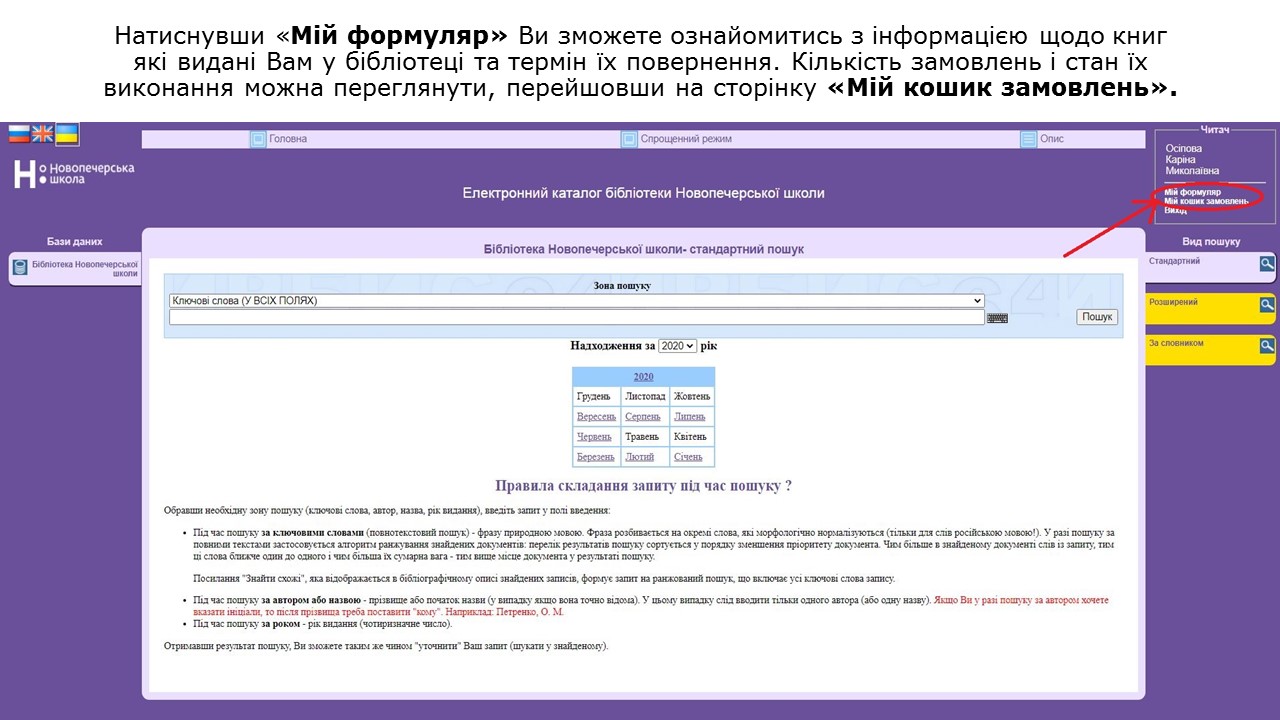Image resolution: width=1280 pixels, height=720 pixels.
Task: Click the Новопечерська школа logo
Action: tap(73, 174)
